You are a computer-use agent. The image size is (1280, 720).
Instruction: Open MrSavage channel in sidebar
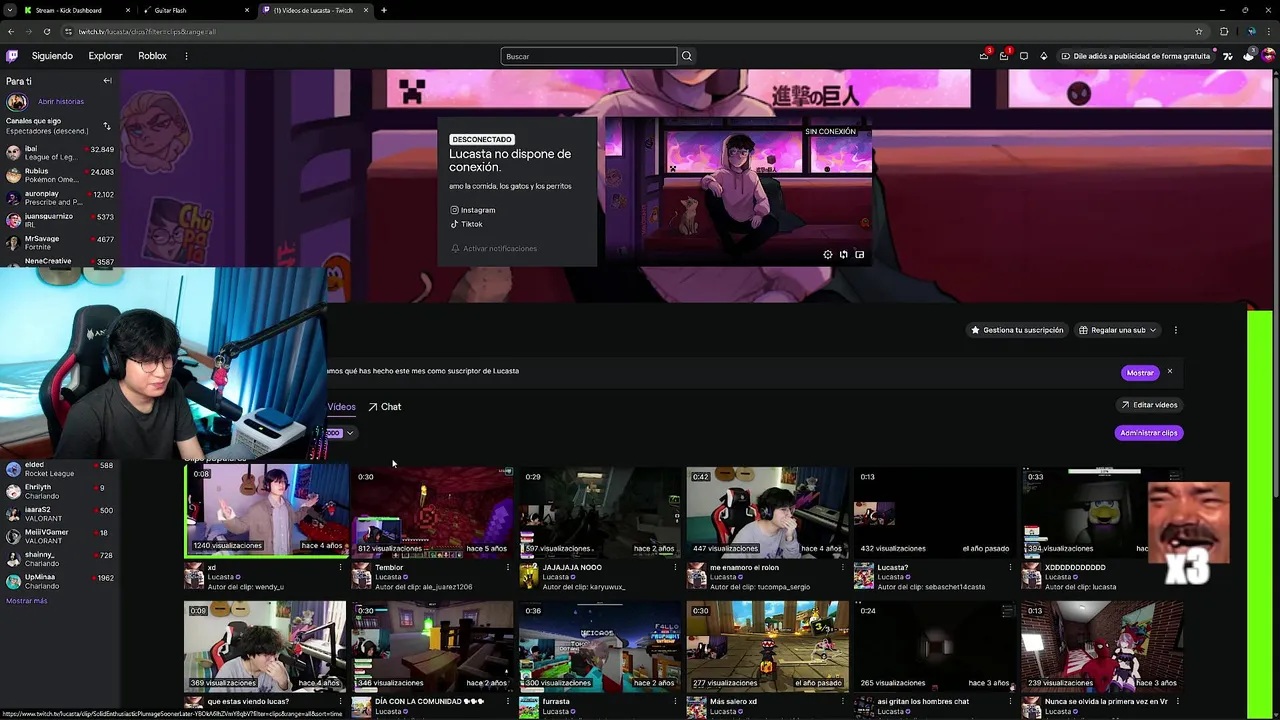(60, 243)
